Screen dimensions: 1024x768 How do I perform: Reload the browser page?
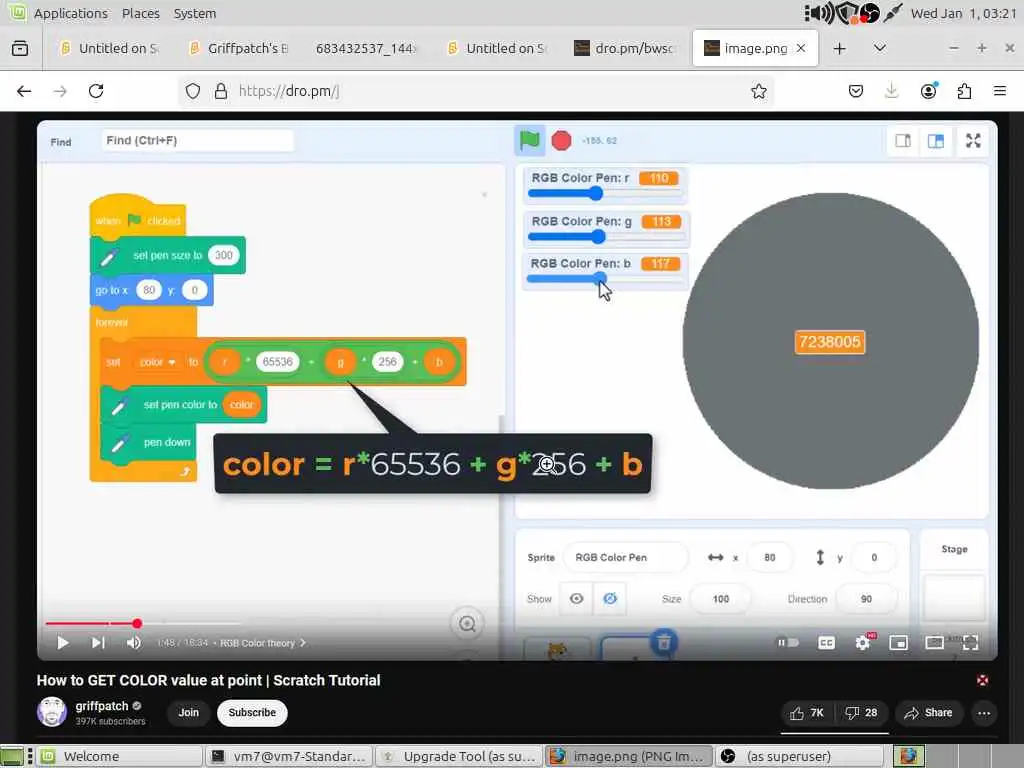96,91
